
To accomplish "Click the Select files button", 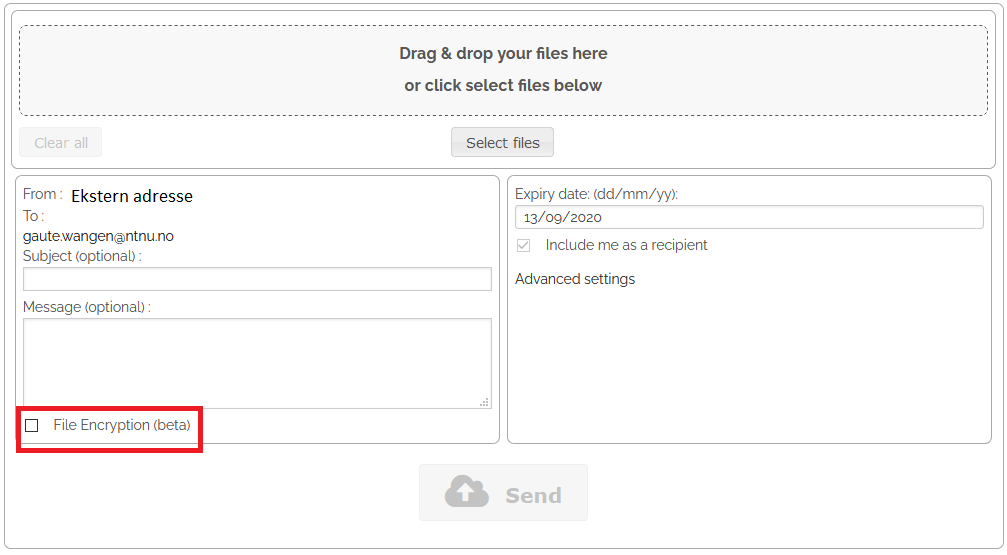I will 502,142.
